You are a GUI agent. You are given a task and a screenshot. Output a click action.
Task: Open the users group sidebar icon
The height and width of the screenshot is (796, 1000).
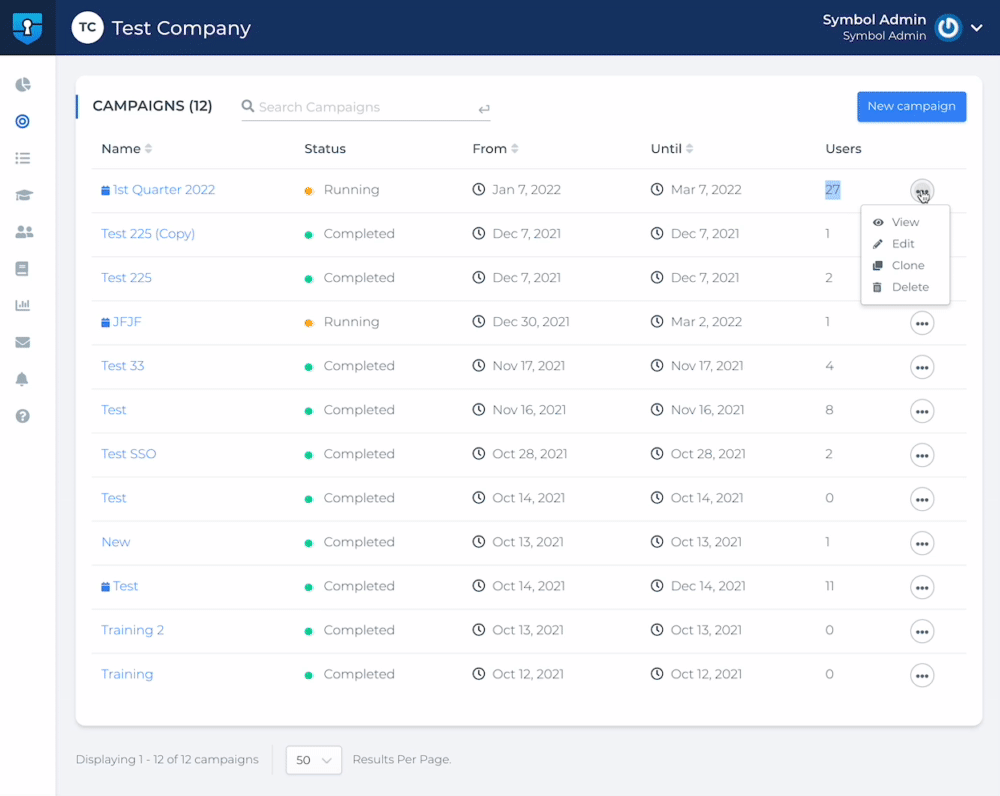click(24, 232)
